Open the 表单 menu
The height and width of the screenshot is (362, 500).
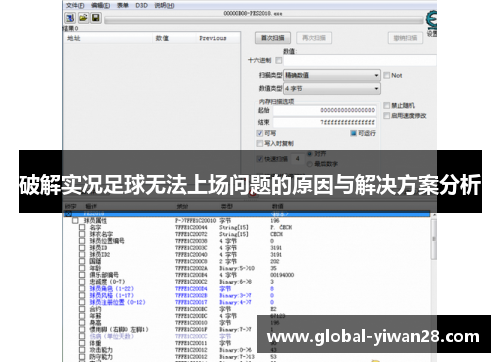click(122, 5)
